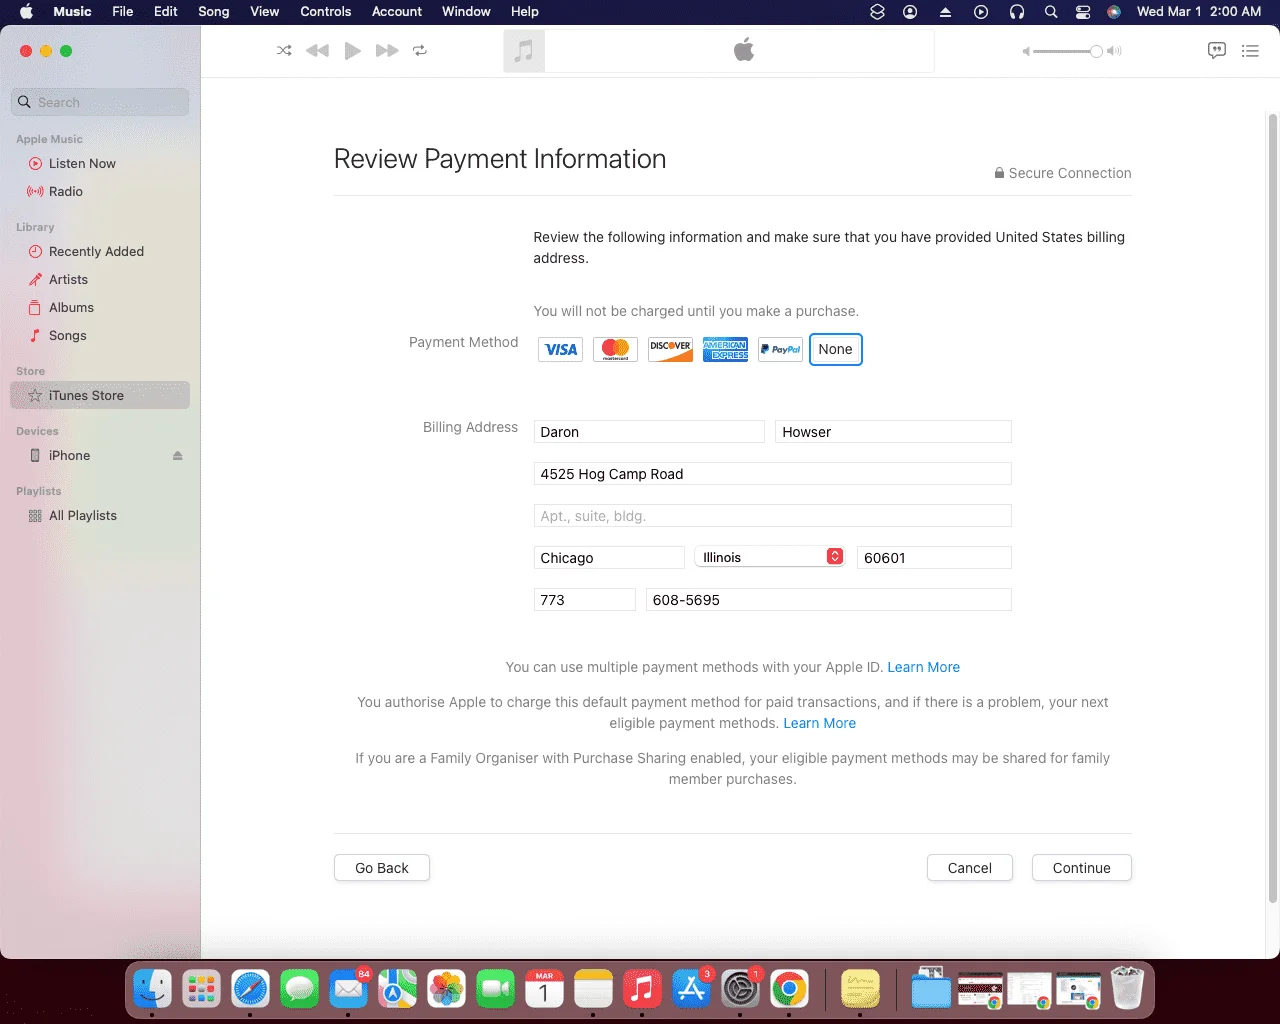
Task: Skip to next track
Action: click(x=387, y=51)
